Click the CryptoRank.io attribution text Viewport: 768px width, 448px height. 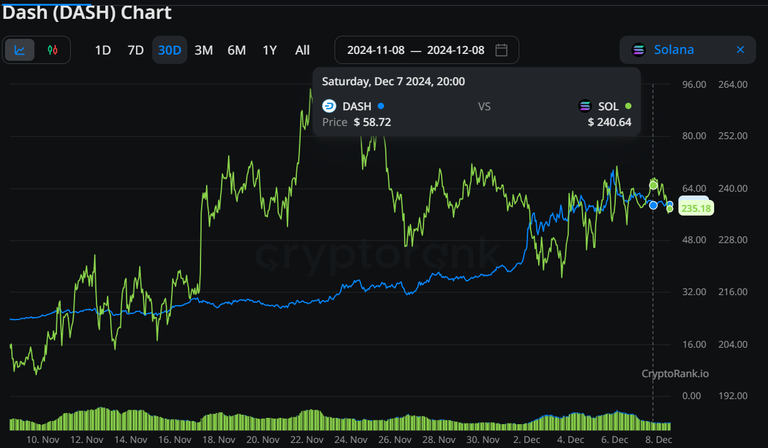[x=675, y=374]
